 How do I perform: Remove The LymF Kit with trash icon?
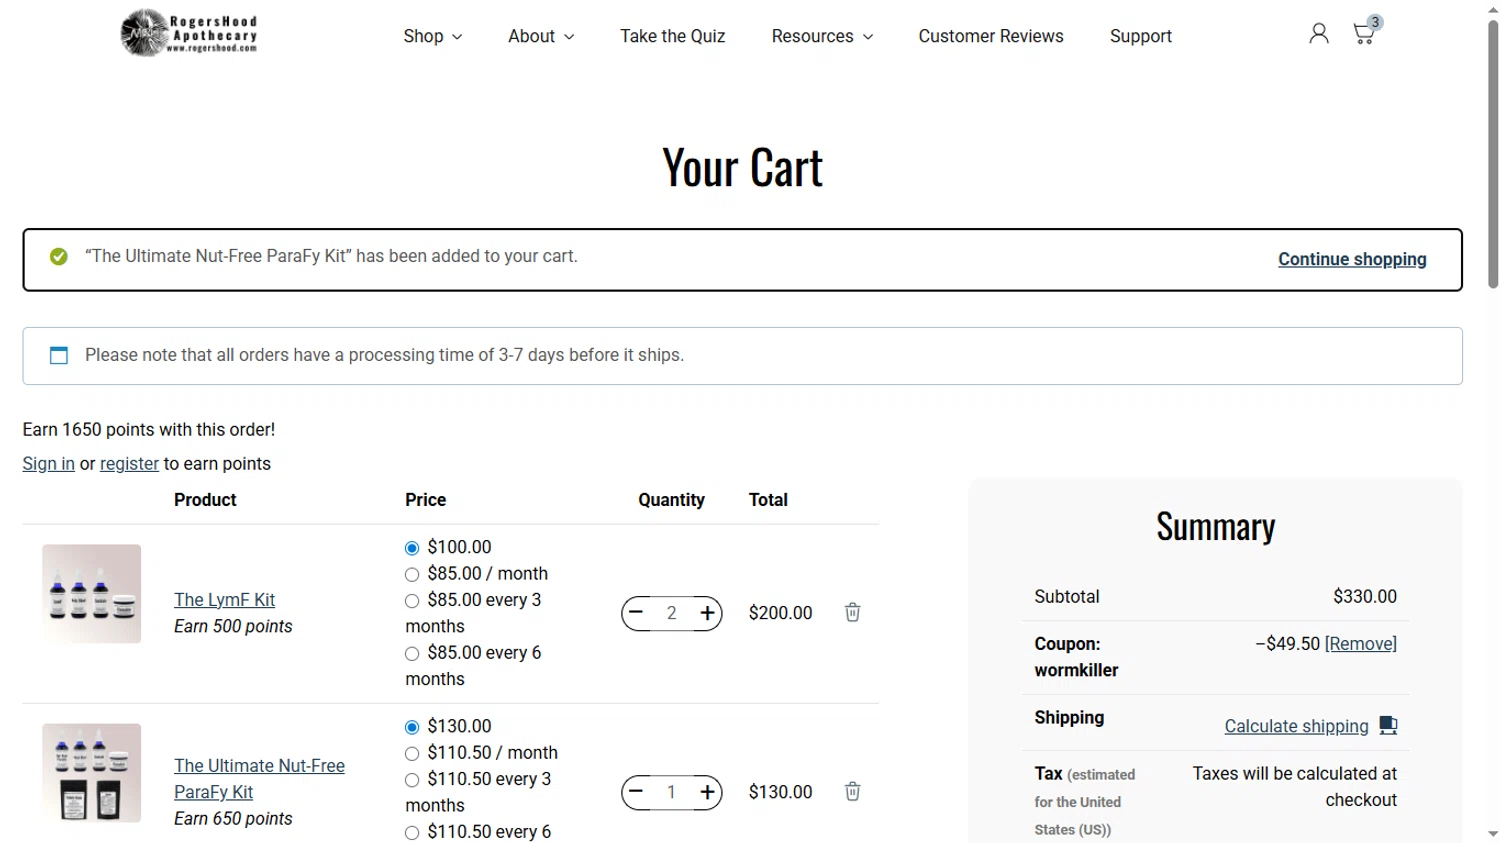coord(852,612)
